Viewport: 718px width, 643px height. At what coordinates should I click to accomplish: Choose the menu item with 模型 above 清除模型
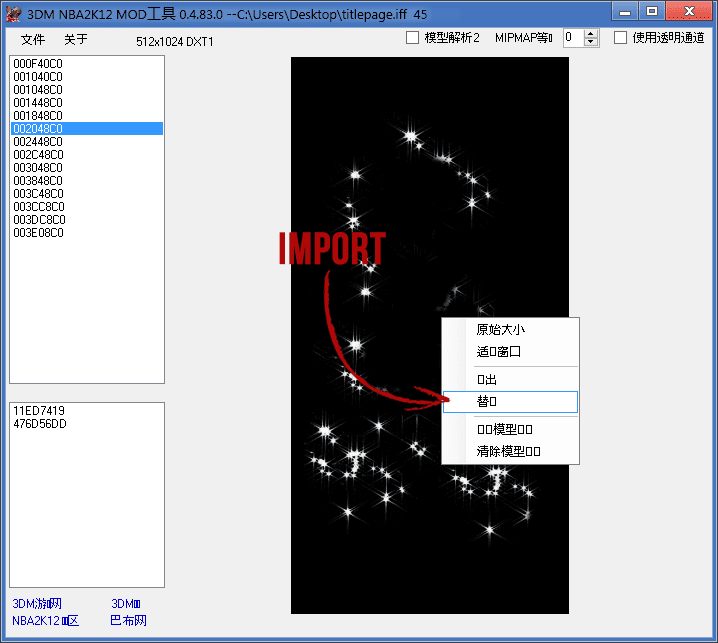click(510, 430)
